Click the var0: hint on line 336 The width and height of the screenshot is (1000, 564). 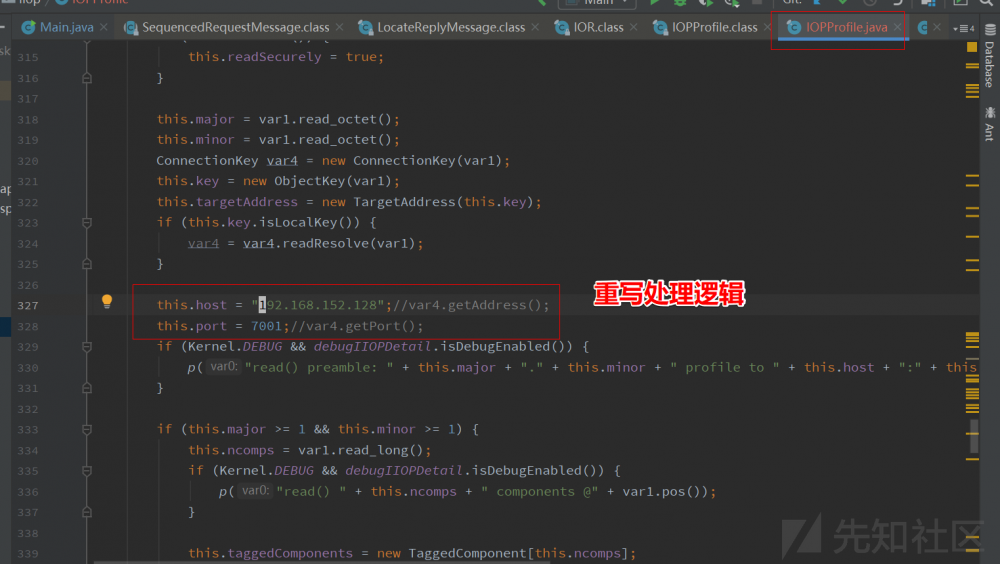coord(255,491)
